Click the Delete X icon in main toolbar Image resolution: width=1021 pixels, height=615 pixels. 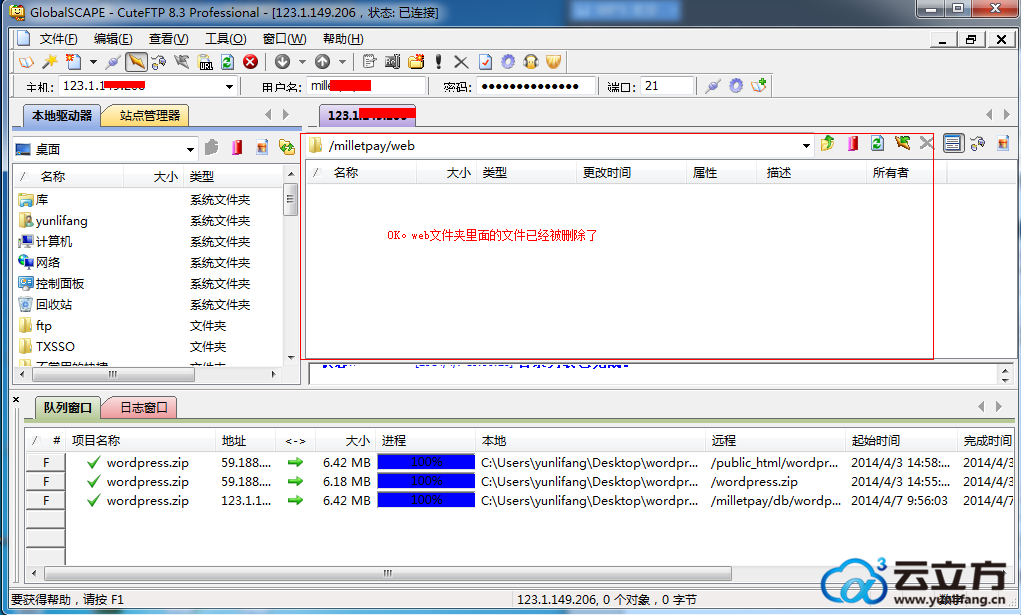(461, 62)
